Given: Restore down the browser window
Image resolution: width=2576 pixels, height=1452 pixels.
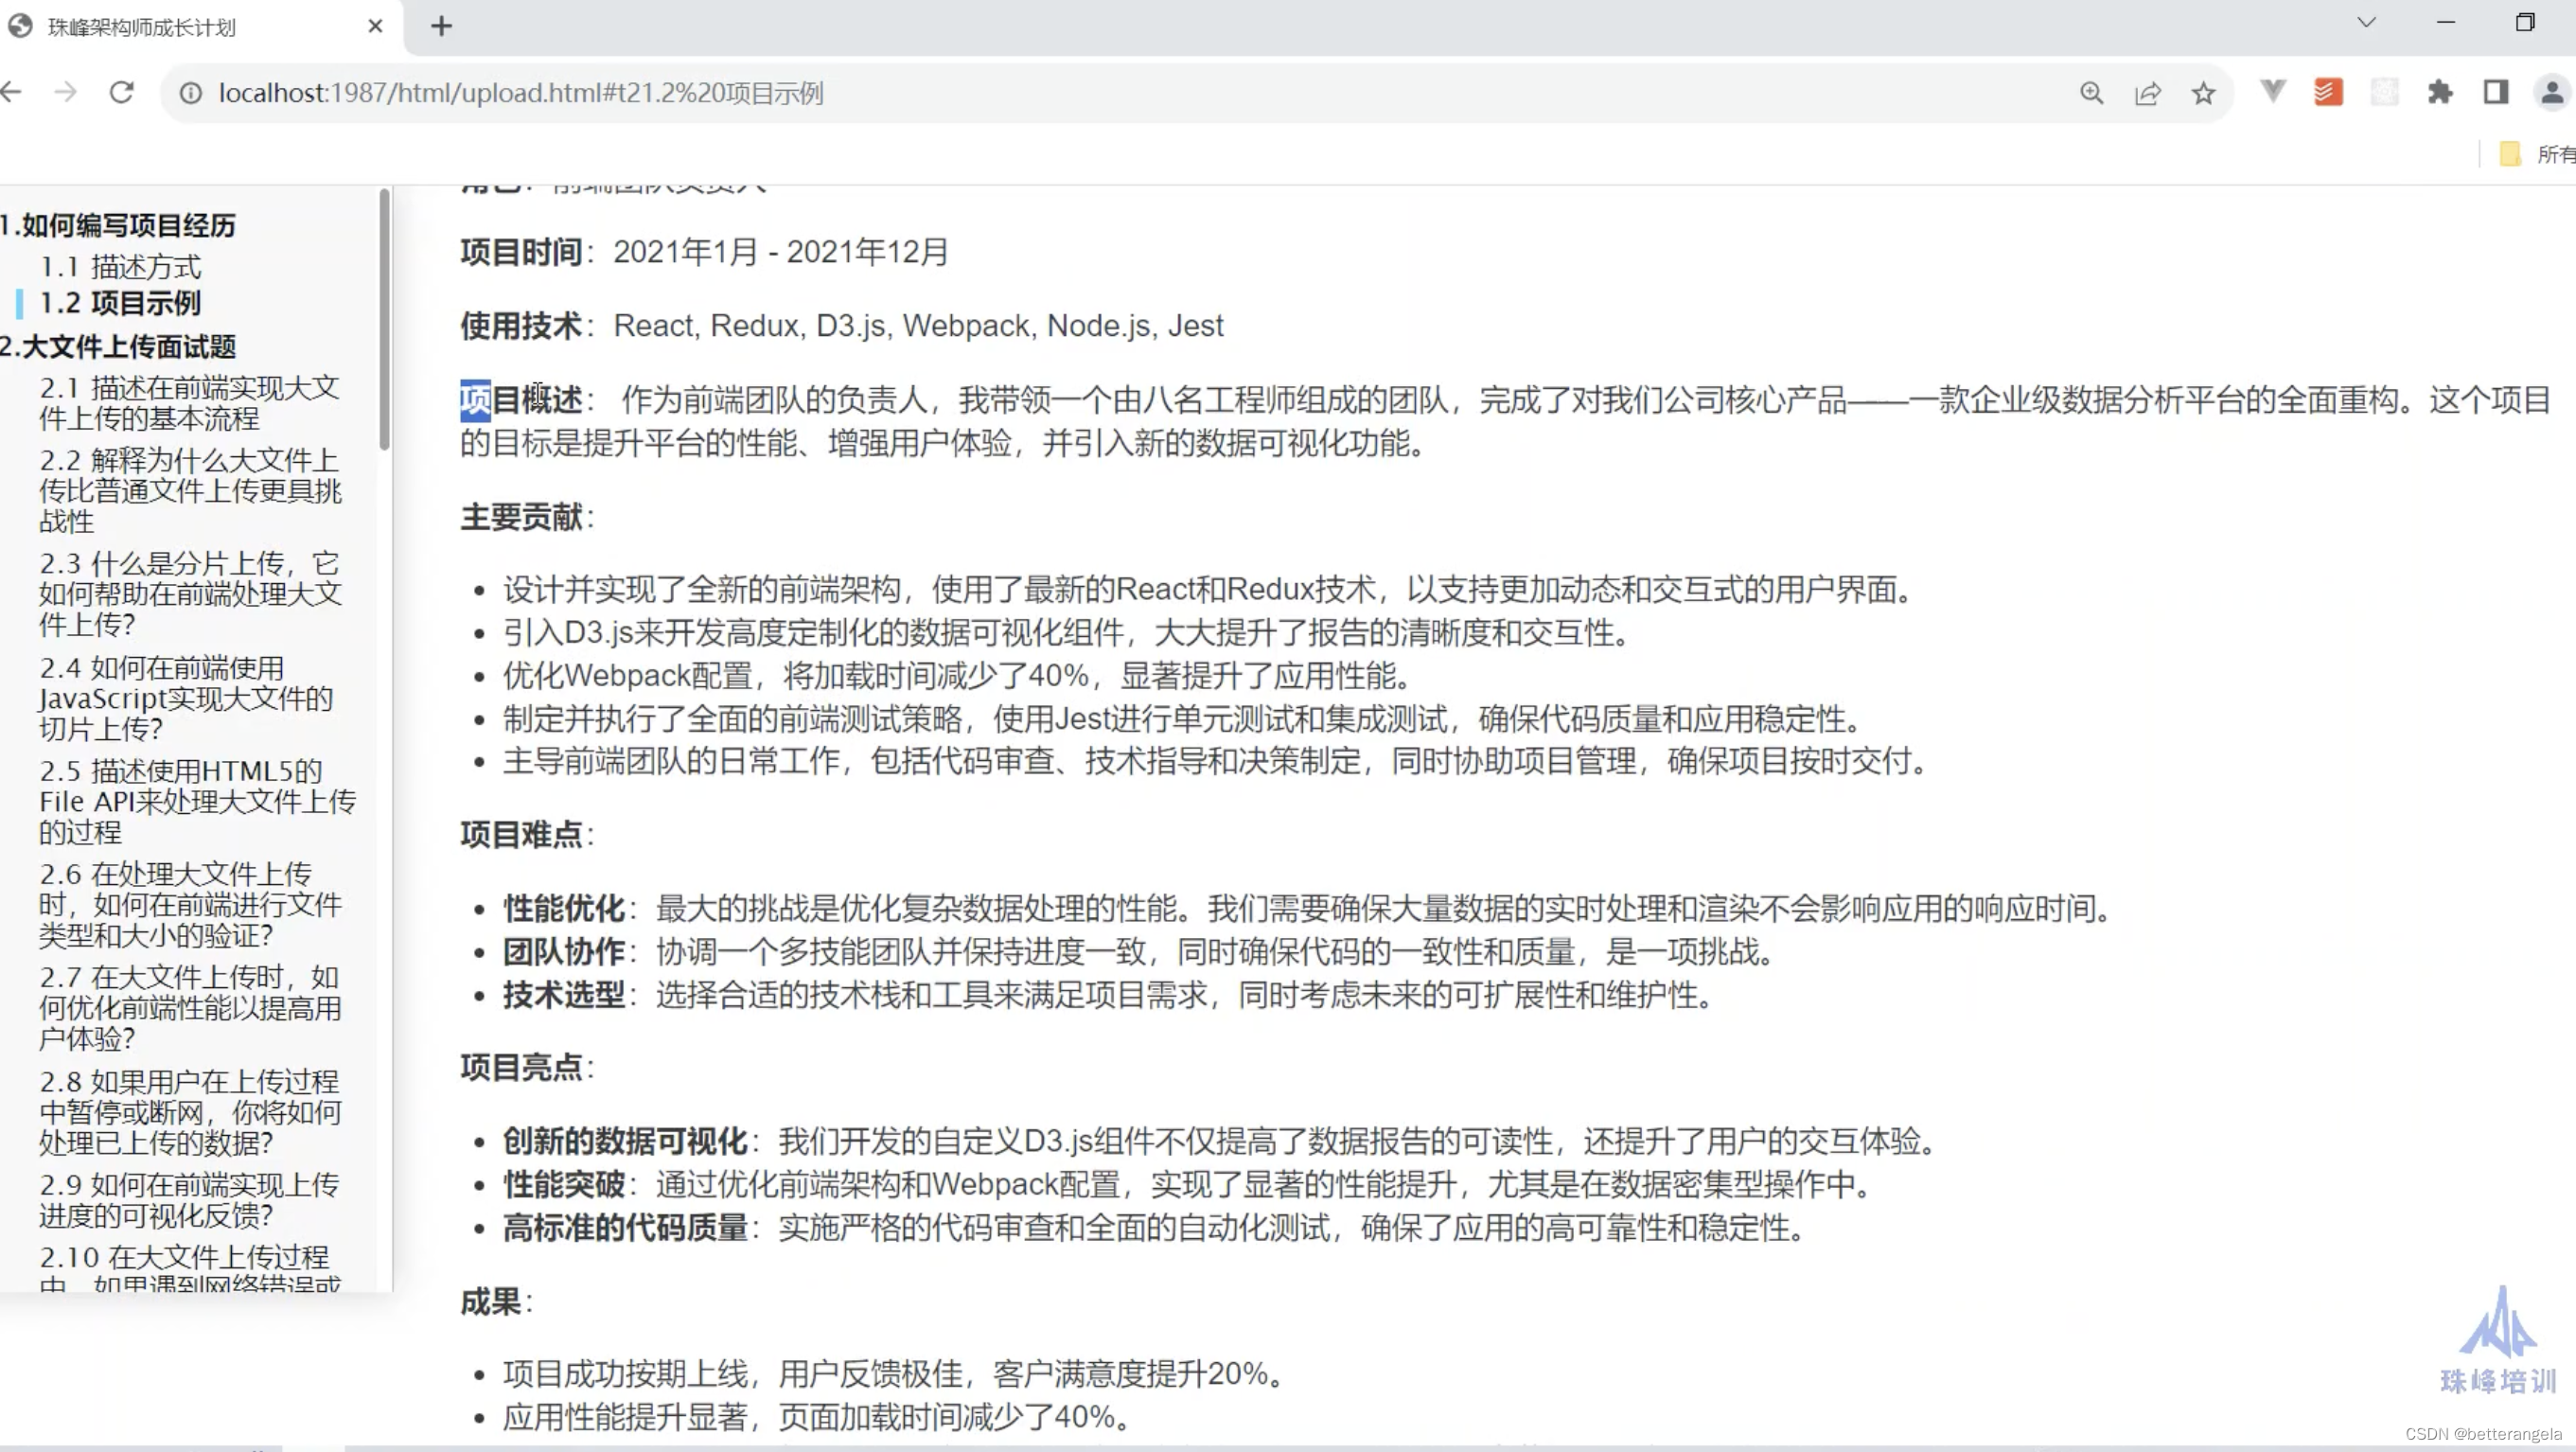Looking at the screenshot, I should 2525,22.
